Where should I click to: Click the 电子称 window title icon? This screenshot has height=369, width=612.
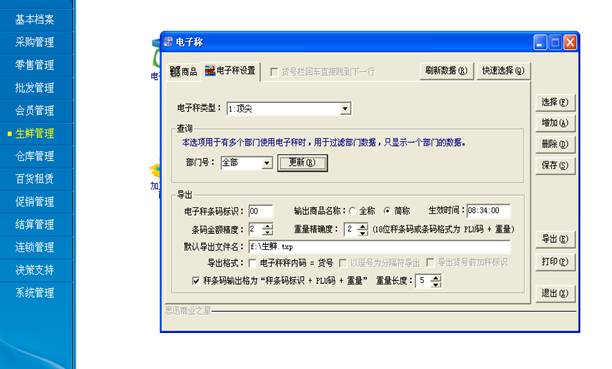point(168,41)
